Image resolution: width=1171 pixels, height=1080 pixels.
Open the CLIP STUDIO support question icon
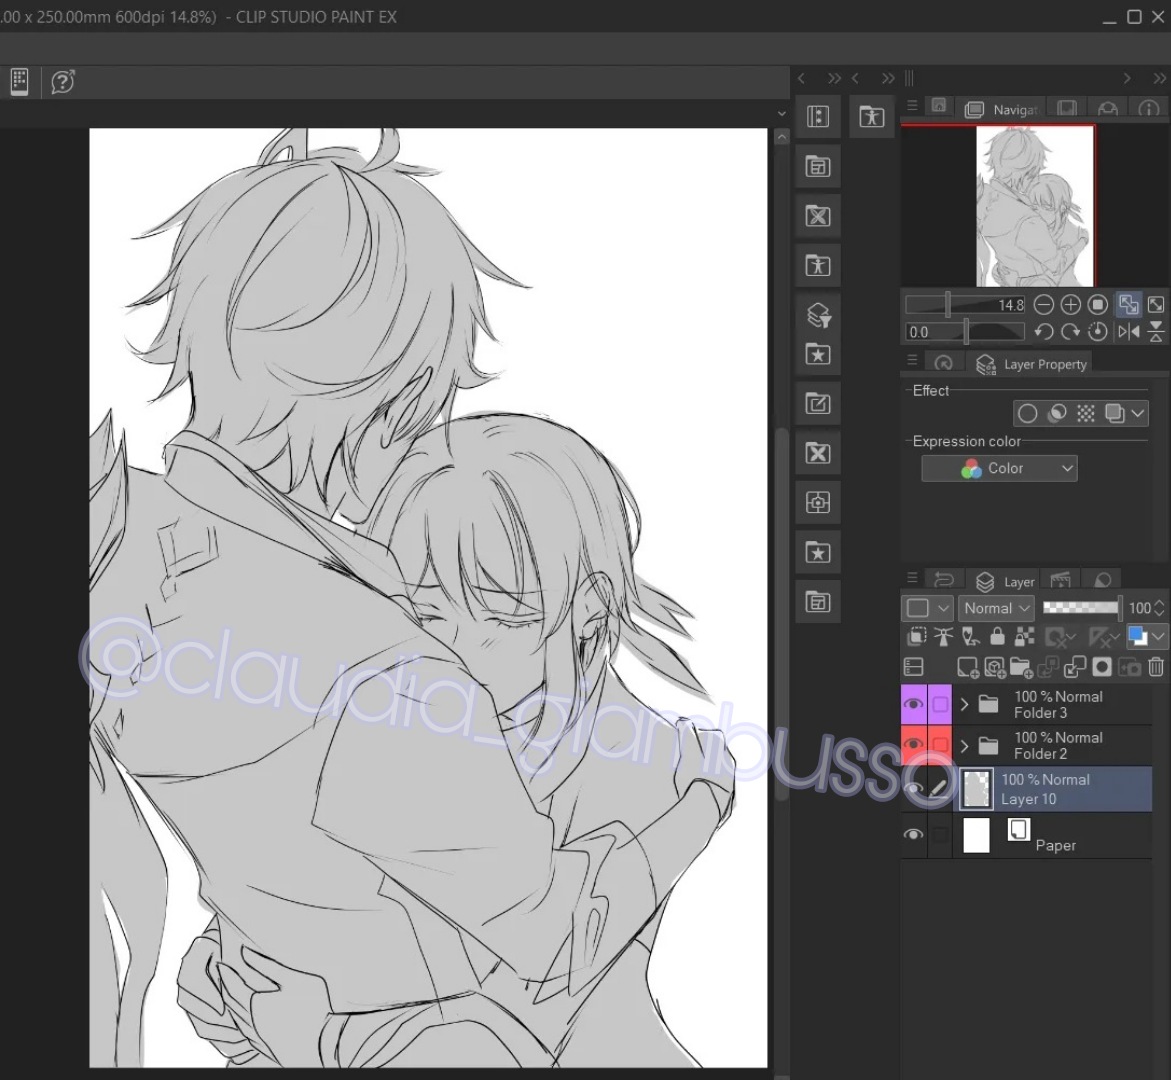coord(63,81)
